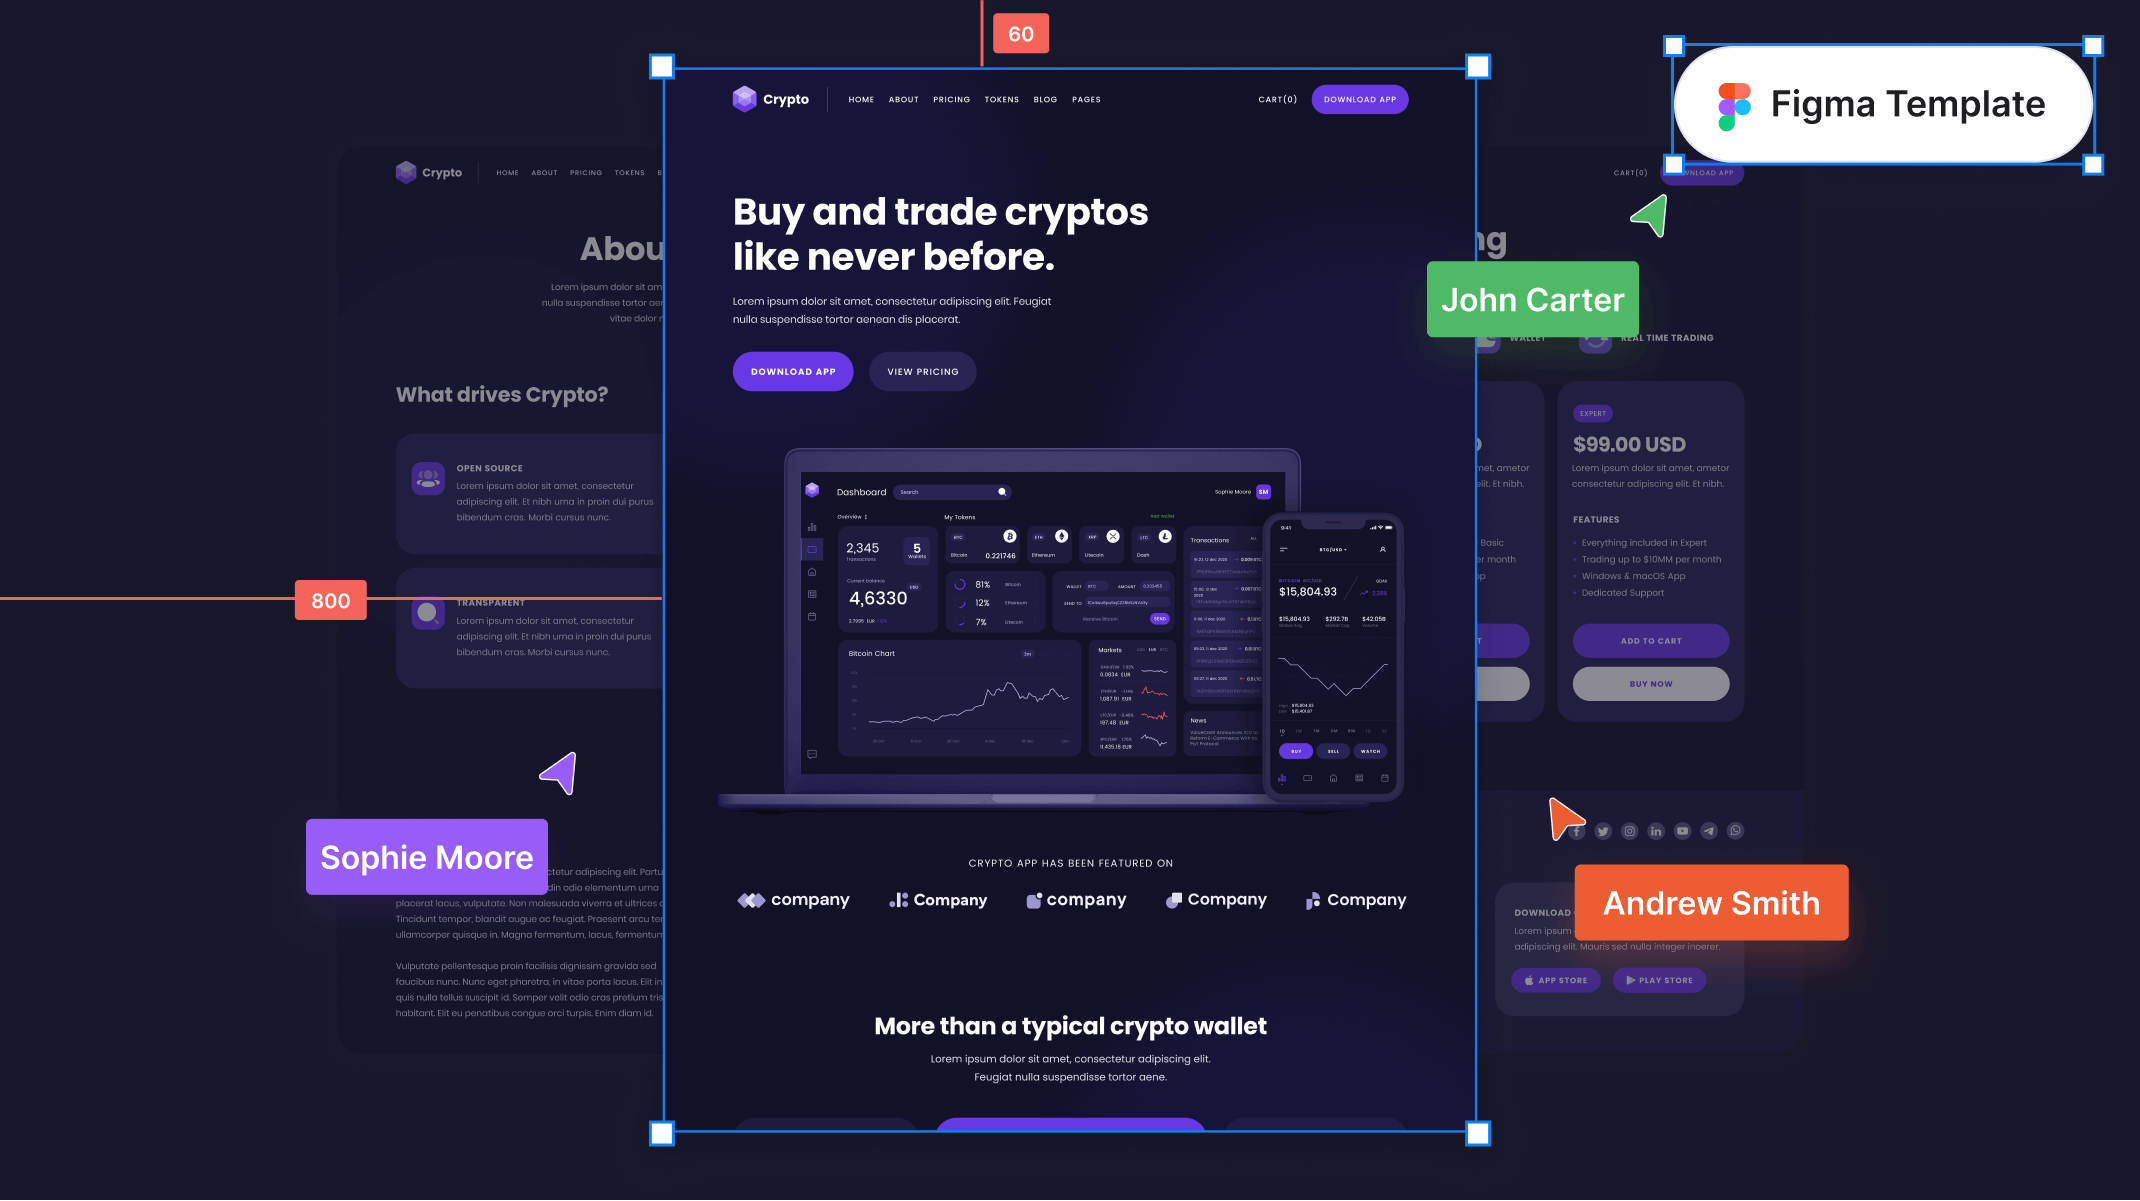Image resolution: width=2140 pixels, height=1201 pixels.
Task: Click the BUY NOW button on pricing card
Action: click(1651, 684)
